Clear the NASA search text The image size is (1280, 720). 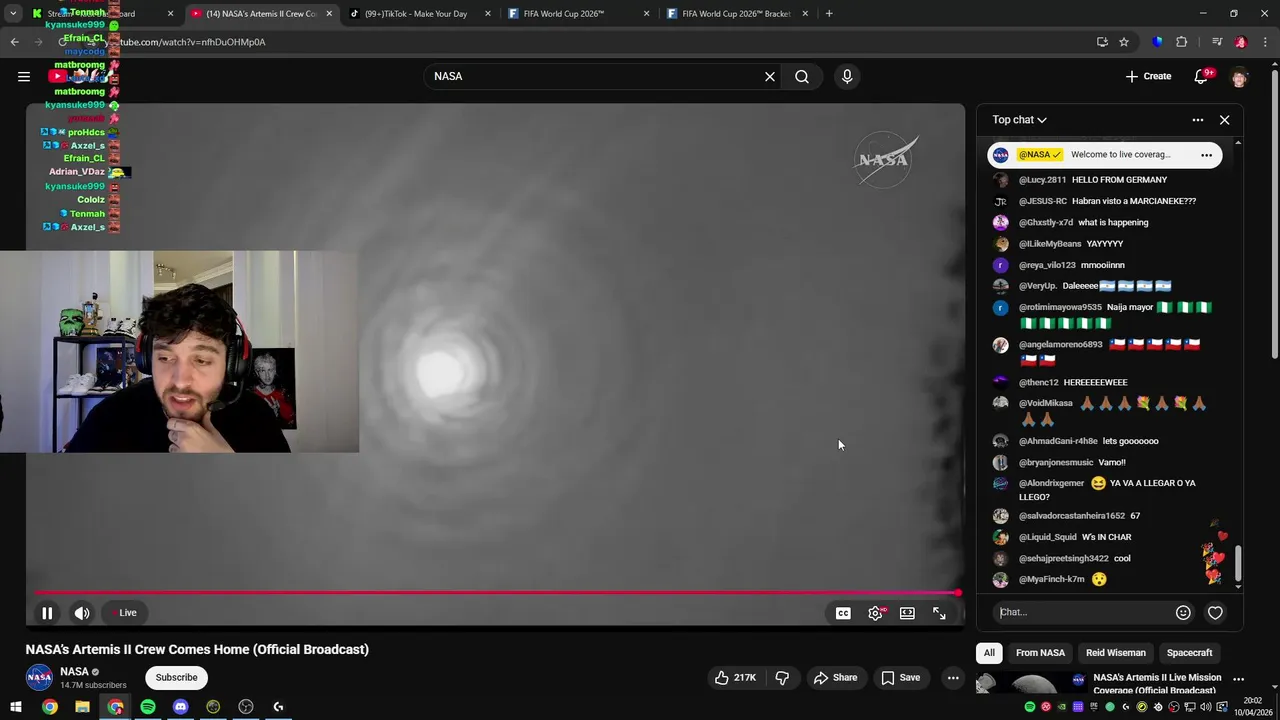(x=770, y=76)
